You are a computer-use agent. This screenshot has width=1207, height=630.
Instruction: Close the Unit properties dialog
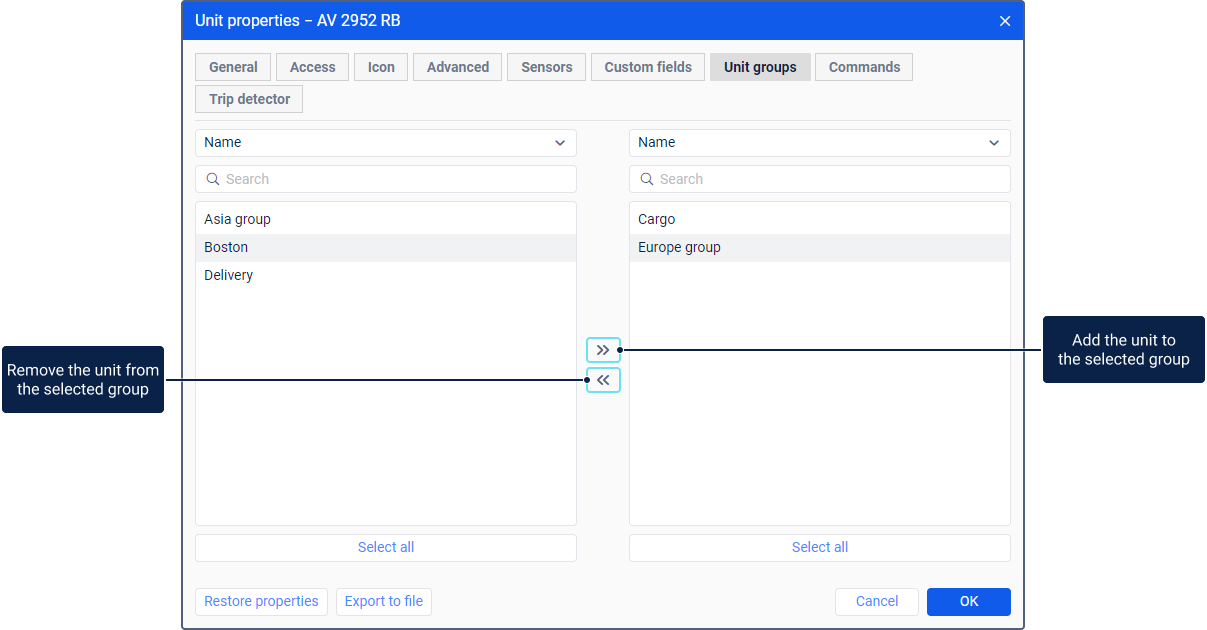click(x=1005, y=21)
